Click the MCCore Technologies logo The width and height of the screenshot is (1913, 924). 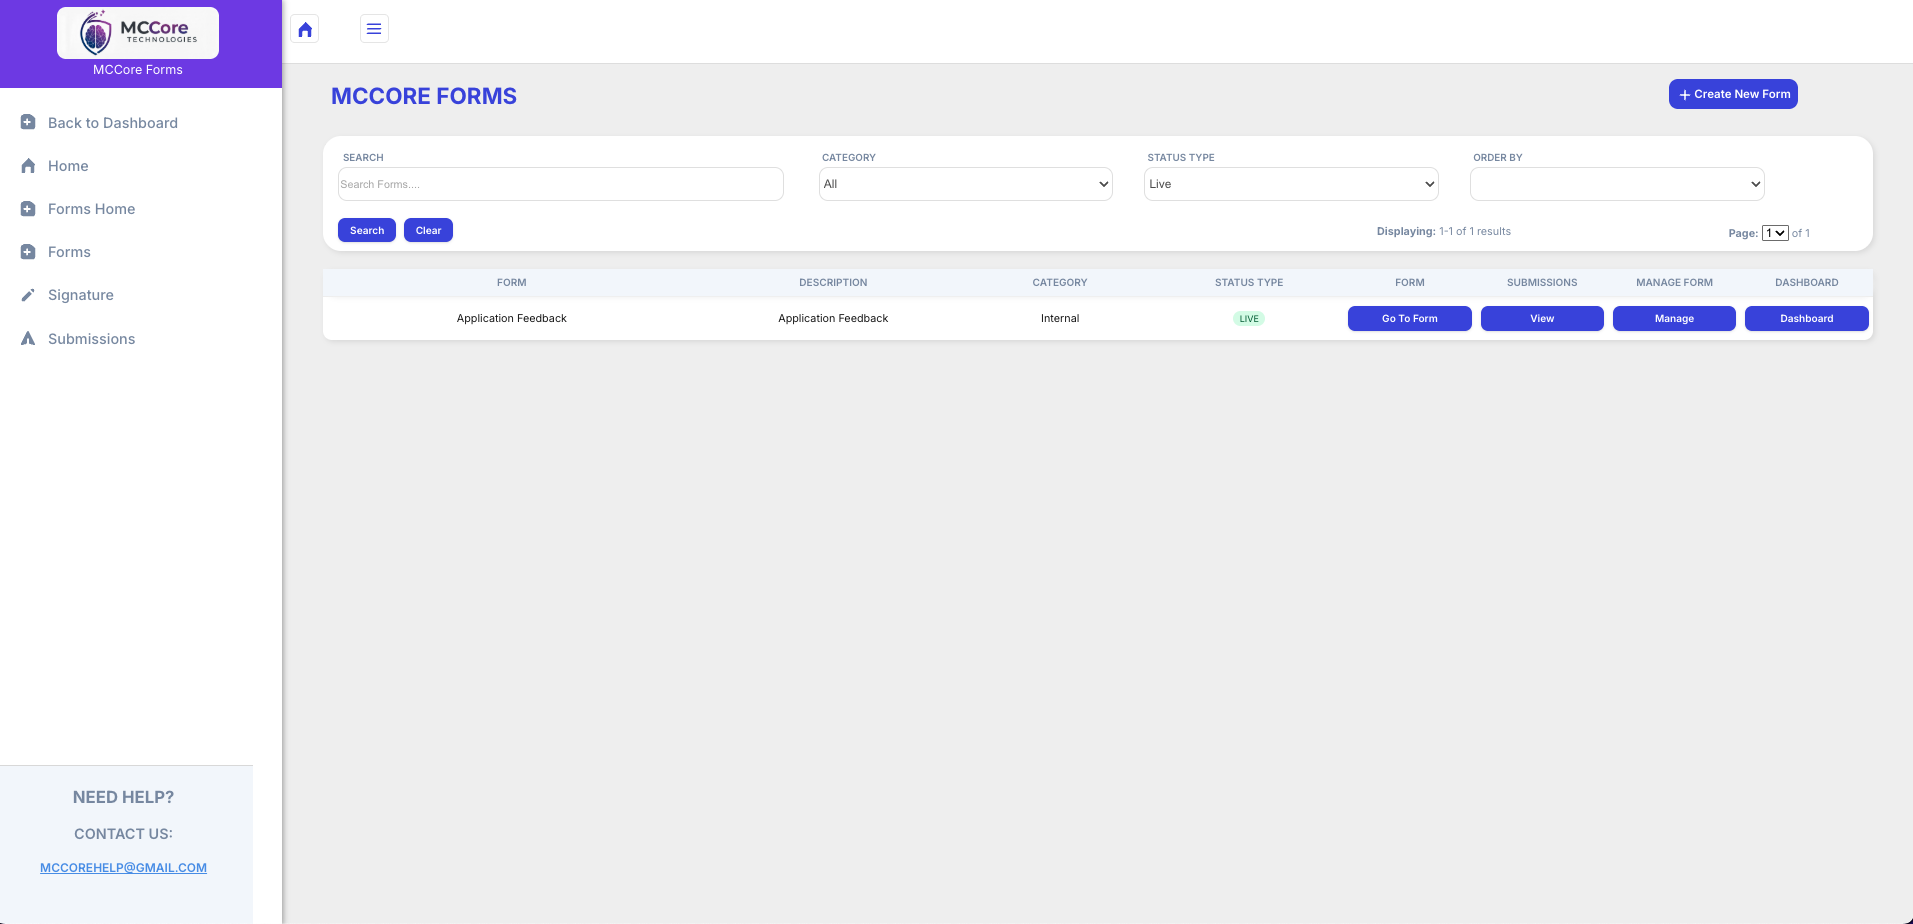pos(138,33)
